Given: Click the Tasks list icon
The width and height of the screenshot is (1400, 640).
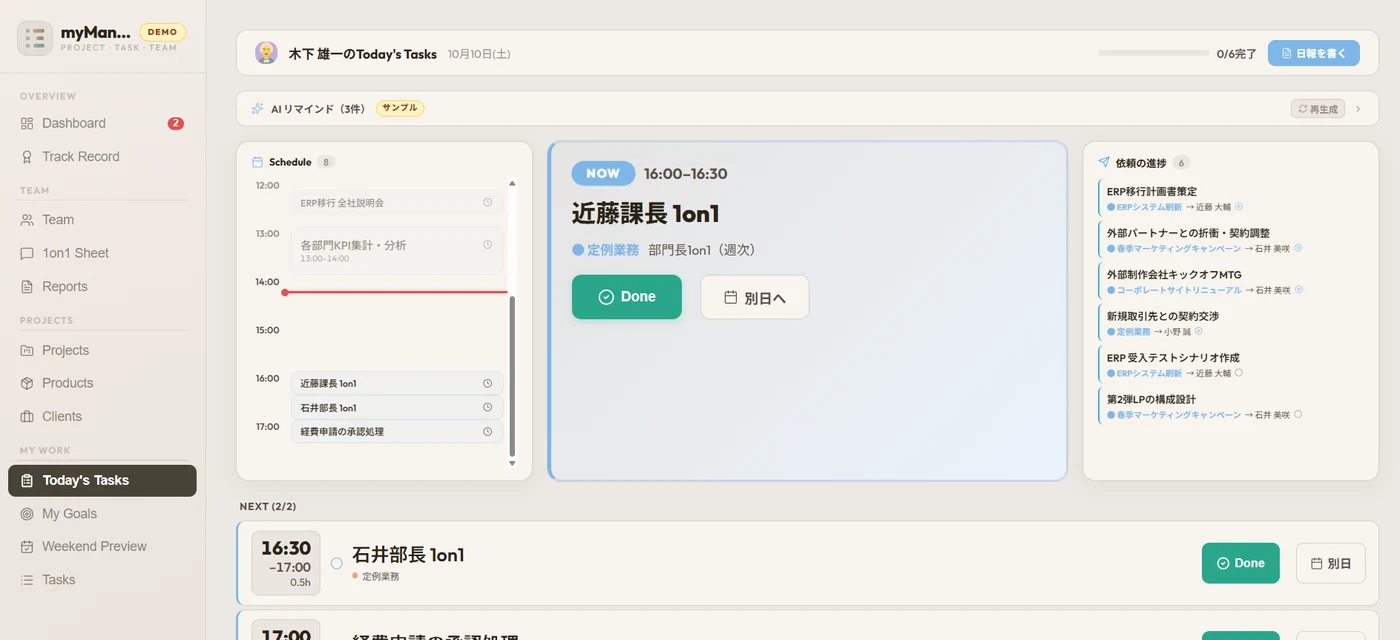Looking at the screenshot, I should pyautogui.click(x=27, y=580).
